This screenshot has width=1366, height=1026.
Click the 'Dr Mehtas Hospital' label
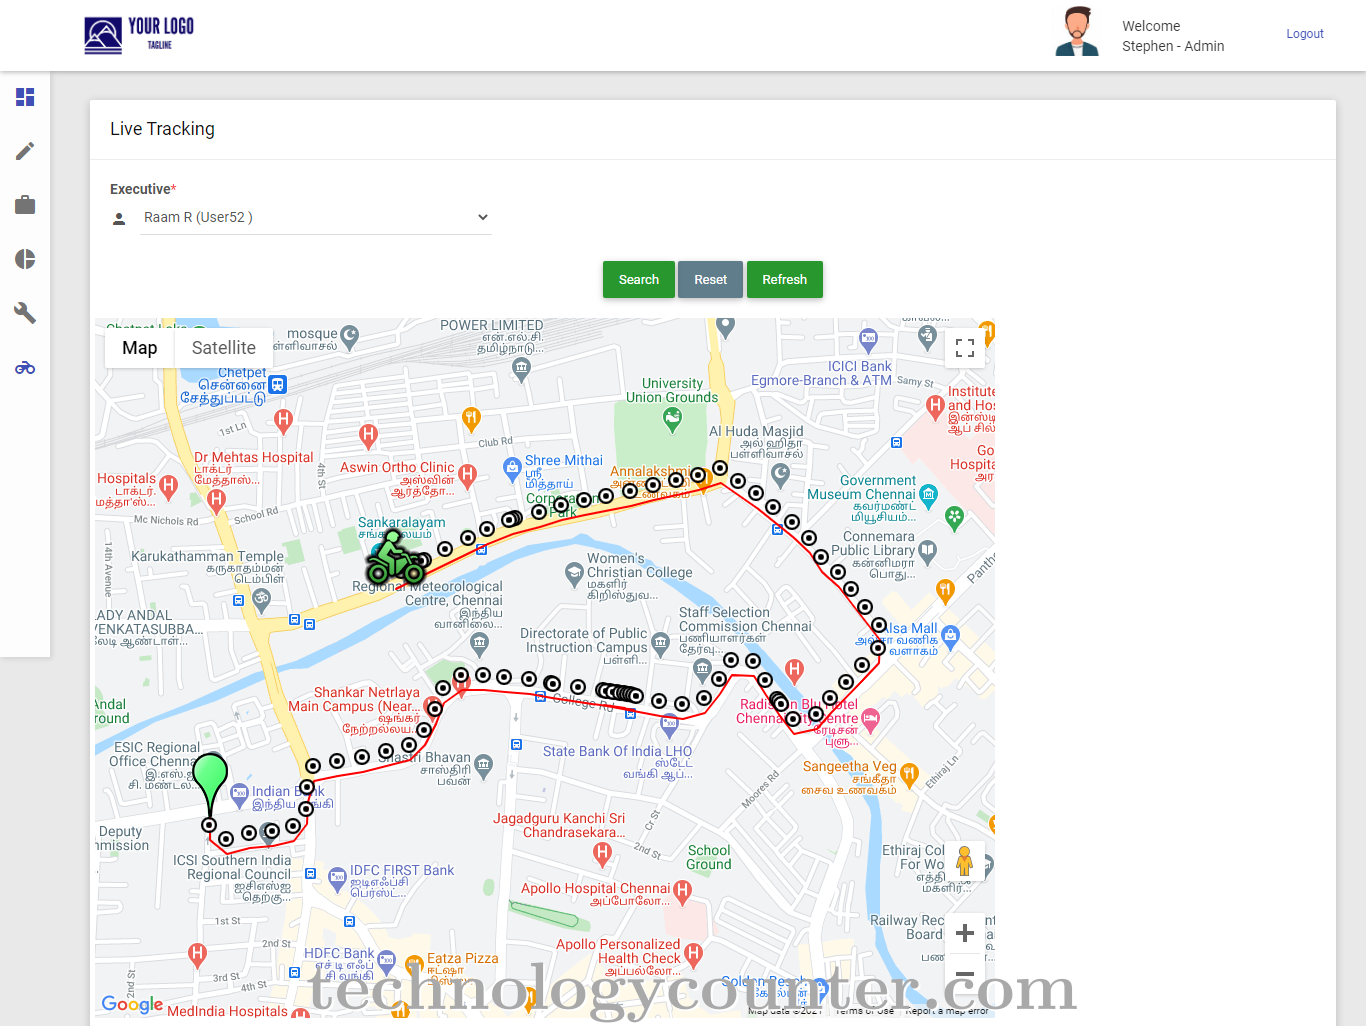click(254, 457)
